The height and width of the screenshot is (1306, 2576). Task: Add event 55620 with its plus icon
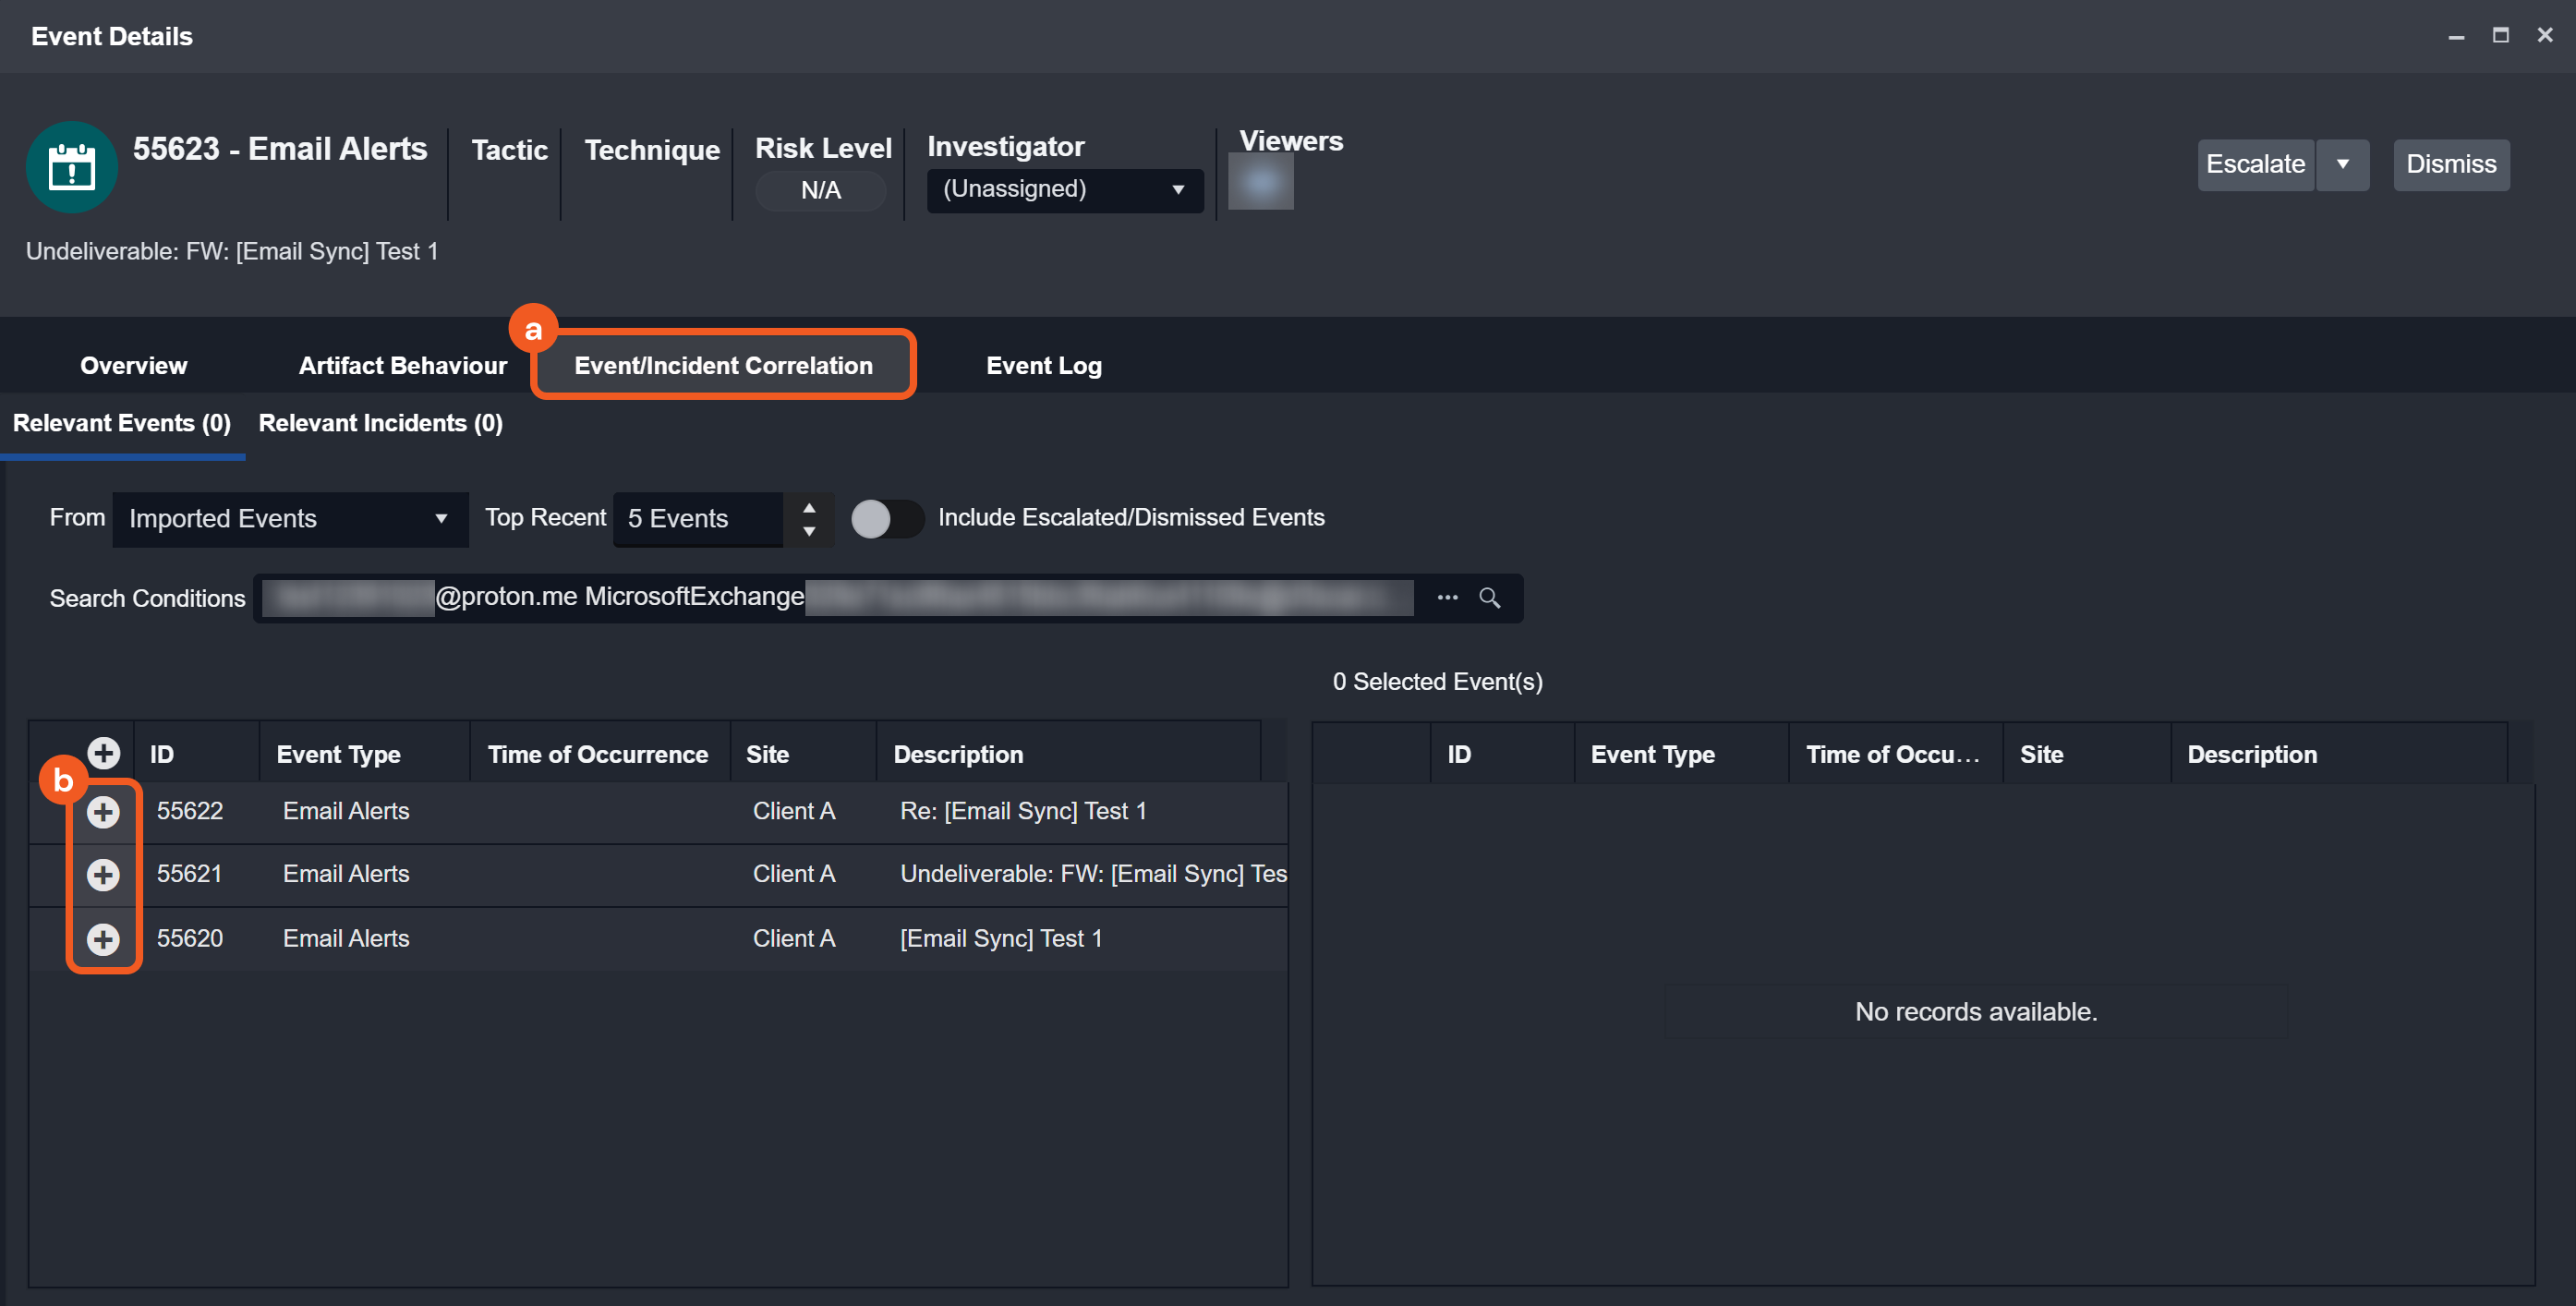click(x=103, y=939)
